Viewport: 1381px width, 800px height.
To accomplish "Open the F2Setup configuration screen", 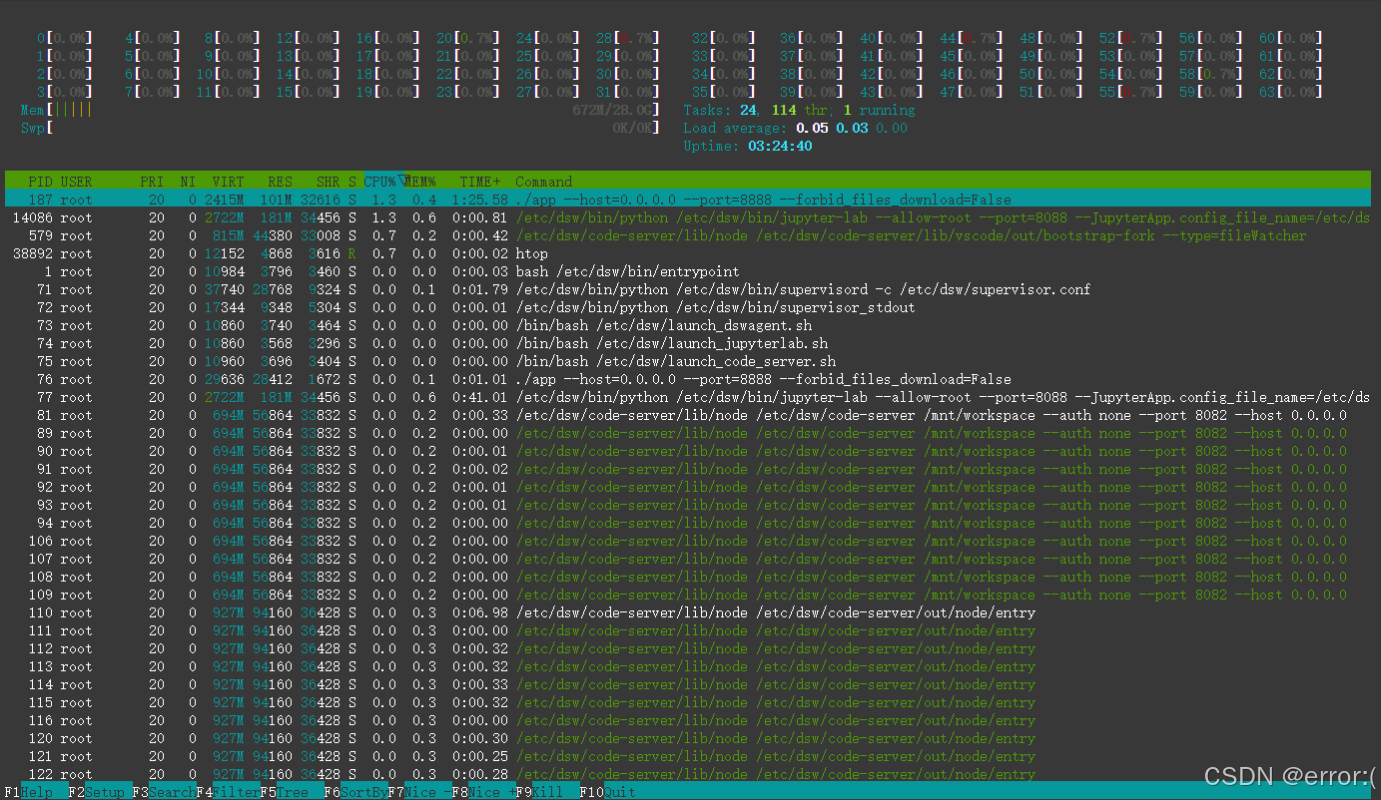I will pos(98,791).
